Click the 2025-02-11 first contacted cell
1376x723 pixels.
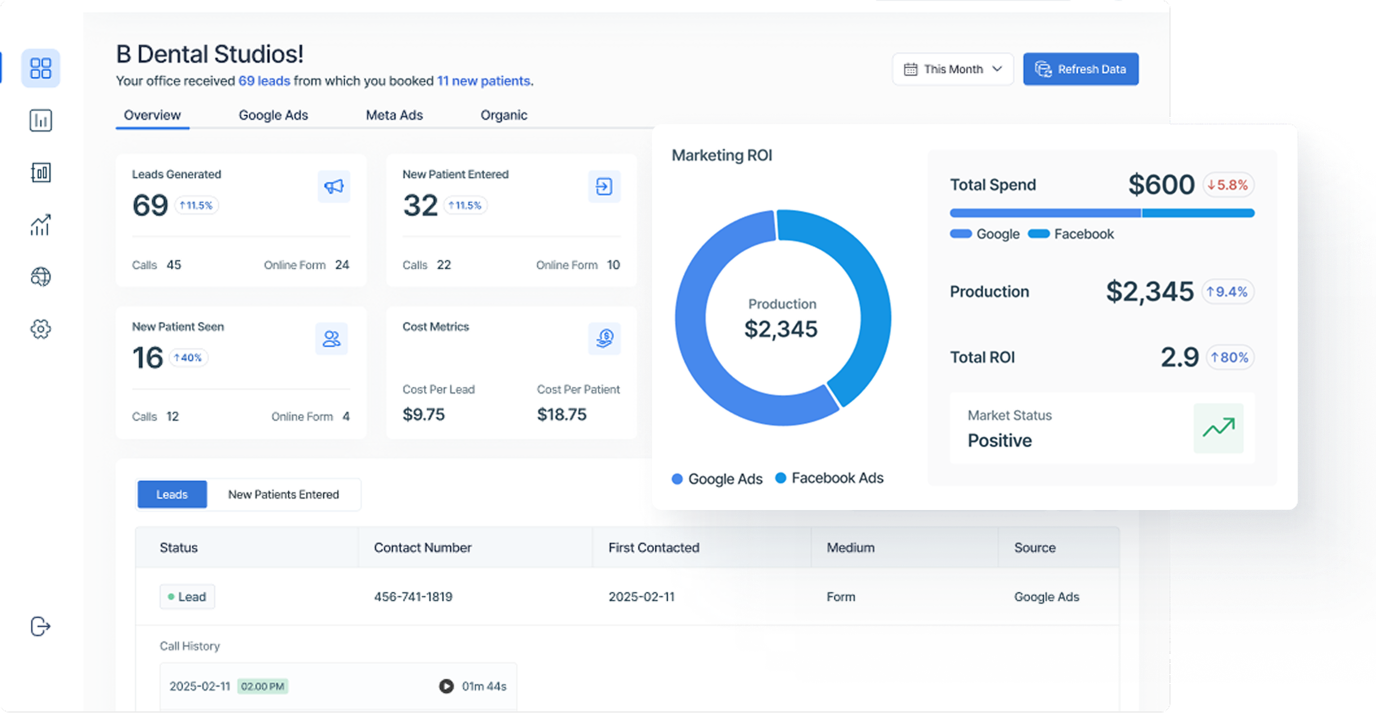point(641,597)
